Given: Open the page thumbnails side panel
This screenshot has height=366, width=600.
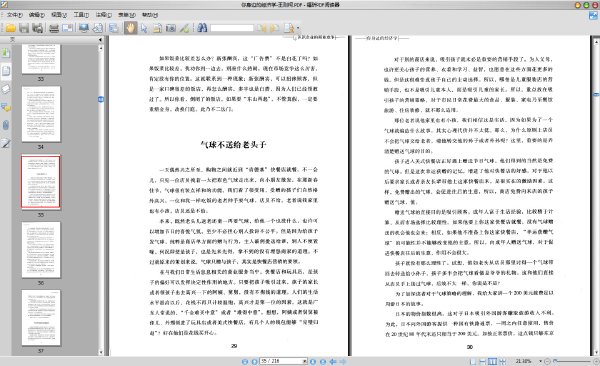Looking at the screenshot, I should click(6, 71).
